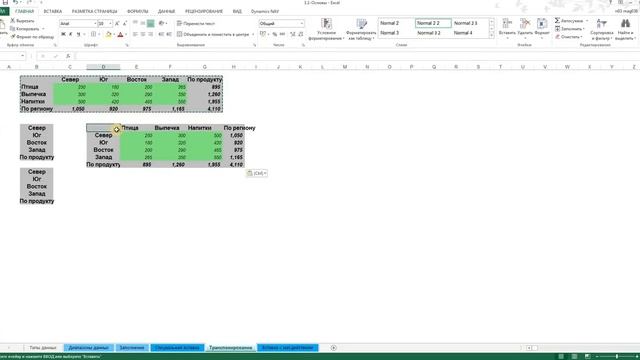640x360 pixels.
Task: Apply the Normal 2 2 cell style
Action: [433, 23]
